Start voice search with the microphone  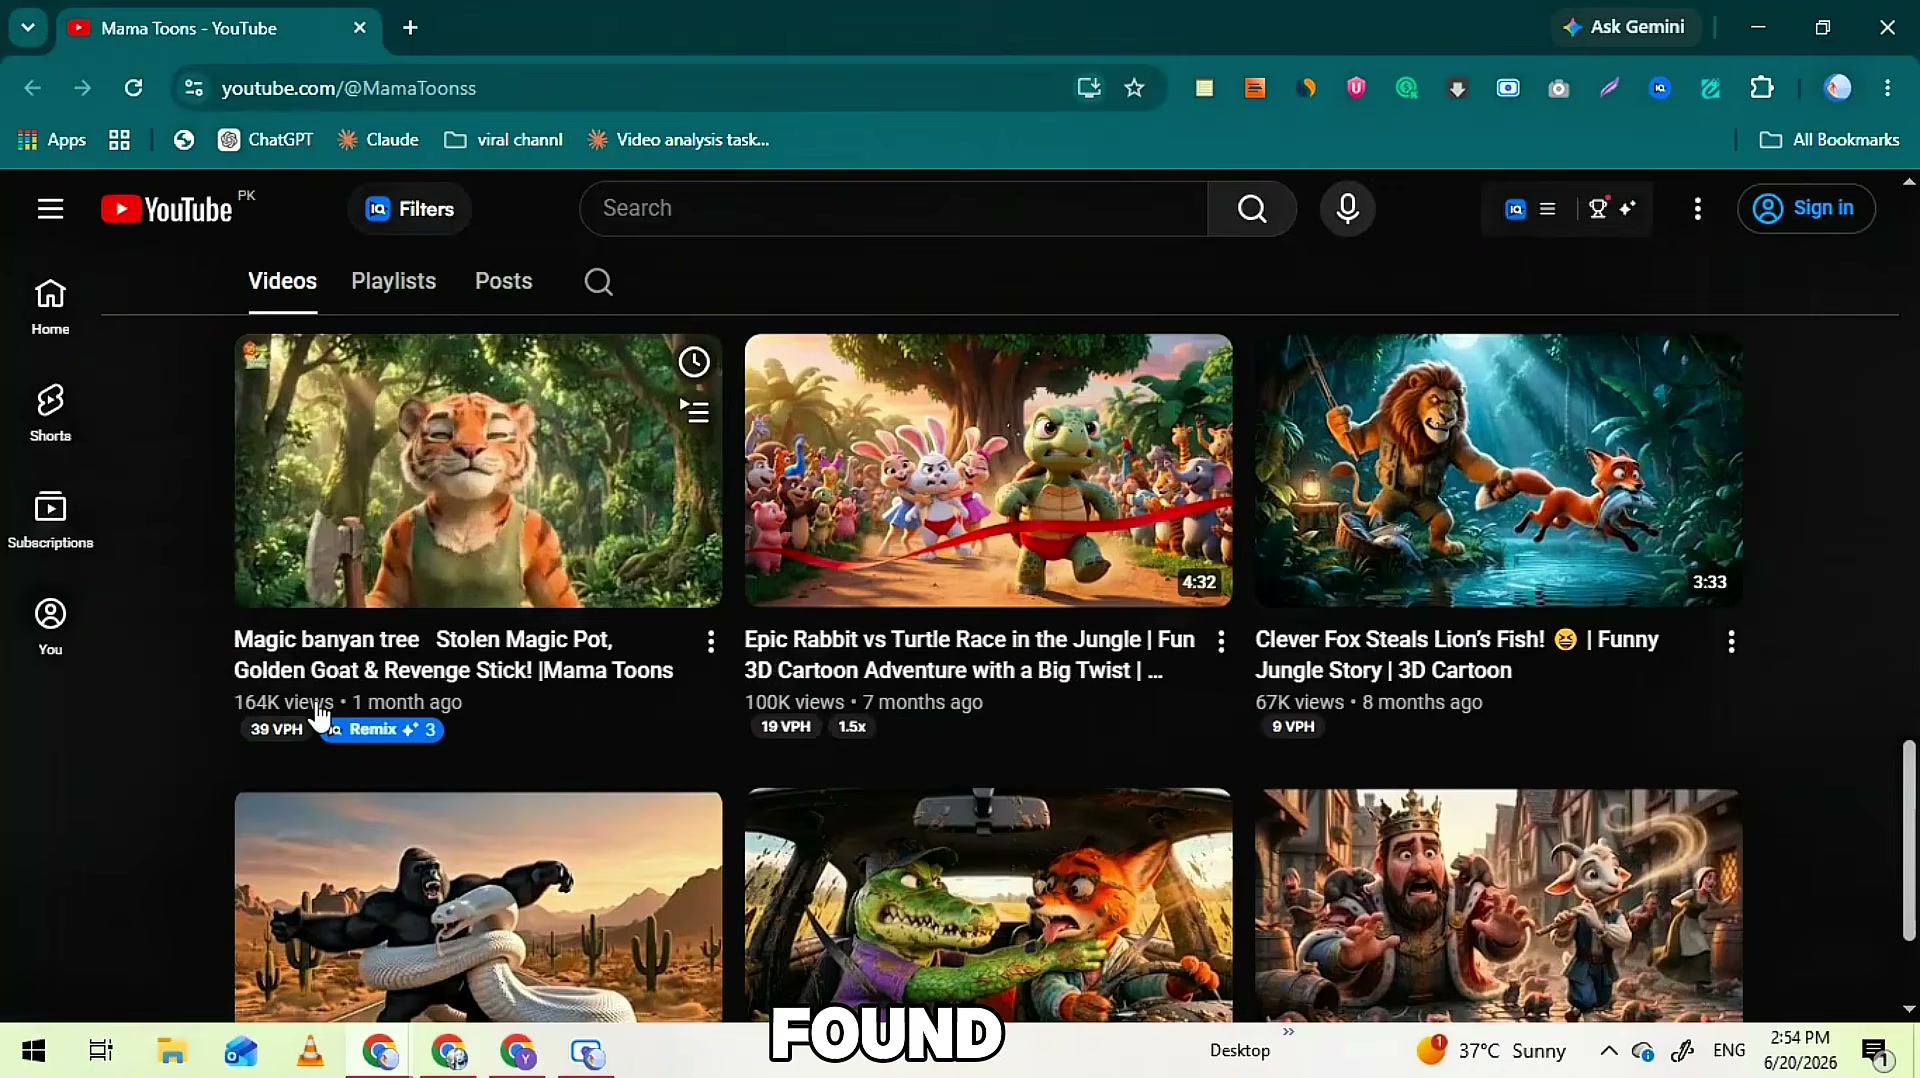pos(1347,209)
